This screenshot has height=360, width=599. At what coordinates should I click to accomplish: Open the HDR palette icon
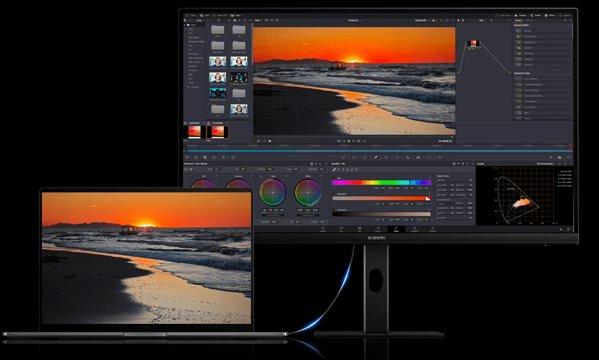[214, 157]
